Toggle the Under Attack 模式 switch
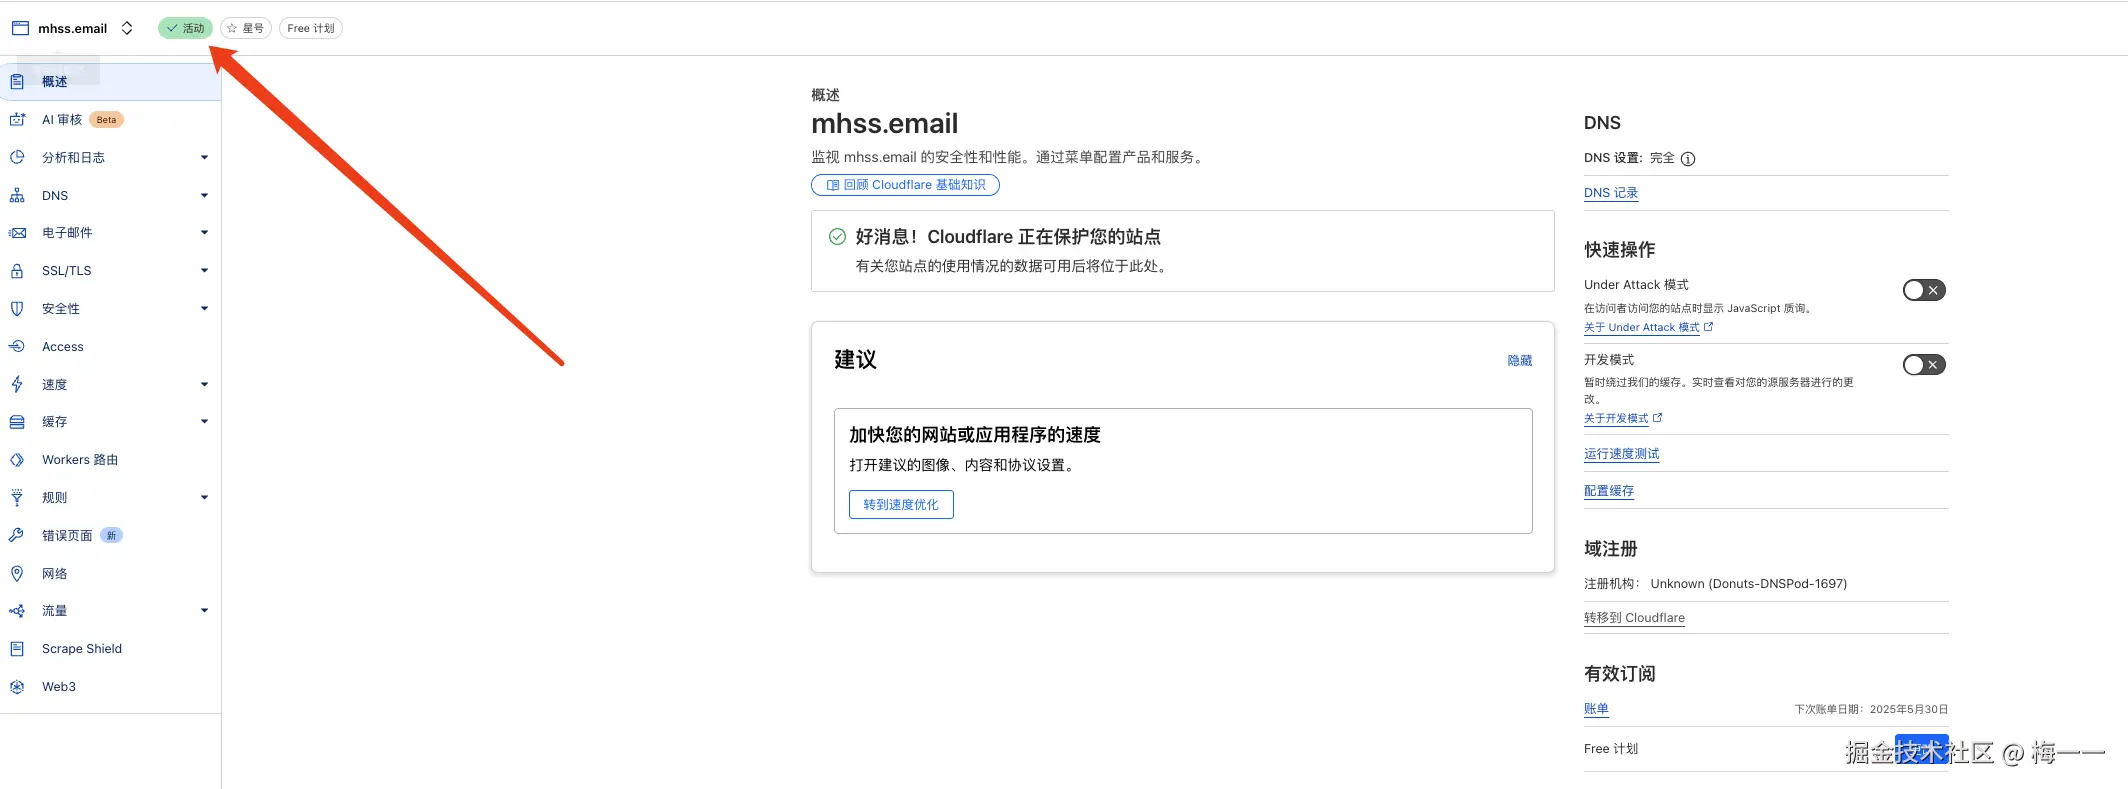2128x789 pixels. [1924, 290]
